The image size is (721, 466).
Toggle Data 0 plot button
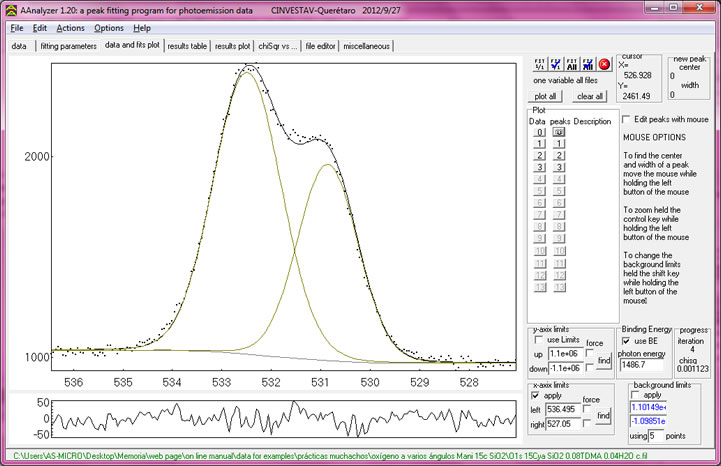tap(539, 132)
